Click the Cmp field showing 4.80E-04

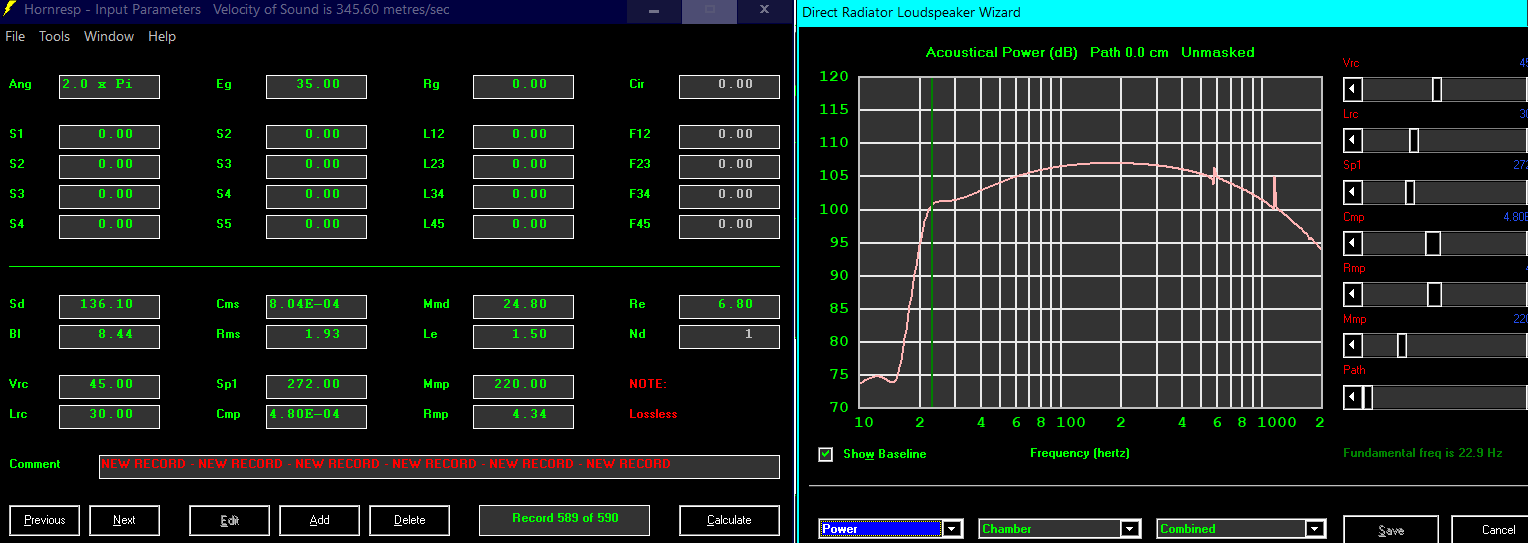(316, 416)
